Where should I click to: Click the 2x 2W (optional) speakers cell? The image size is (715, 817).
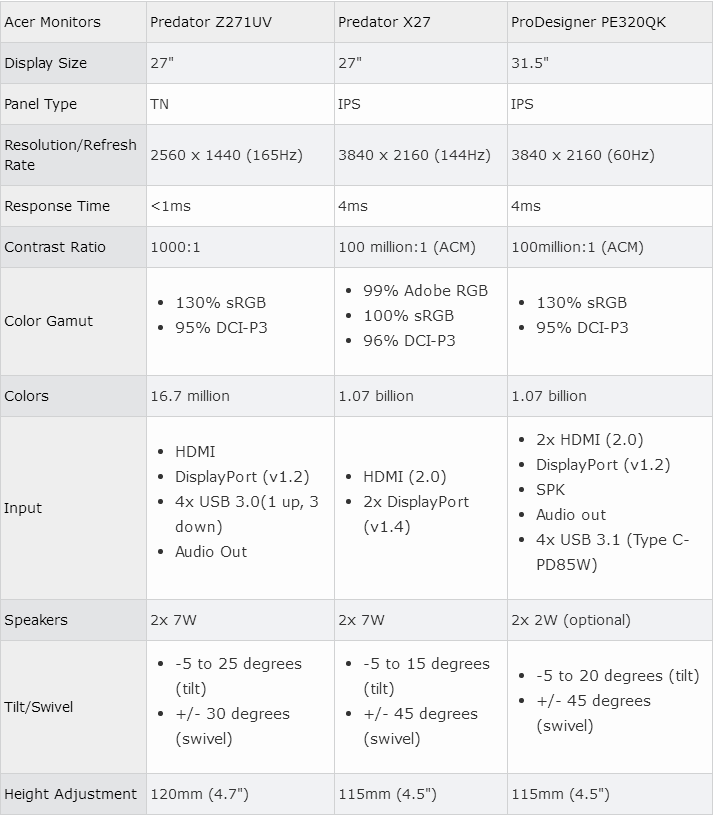coord(570,620)
